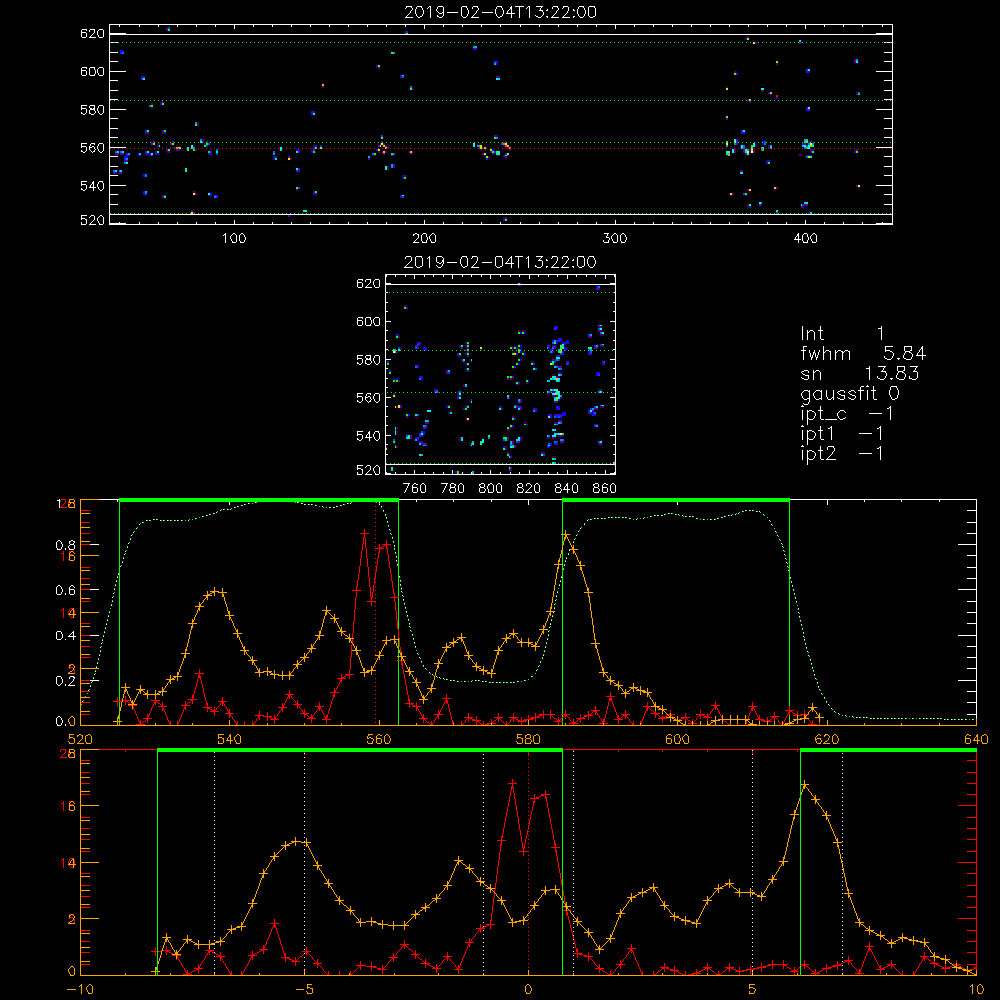The image size is (1000, 1000).
Task: Click x-axis label 780 on middle plot
Action: click(453, 489)
